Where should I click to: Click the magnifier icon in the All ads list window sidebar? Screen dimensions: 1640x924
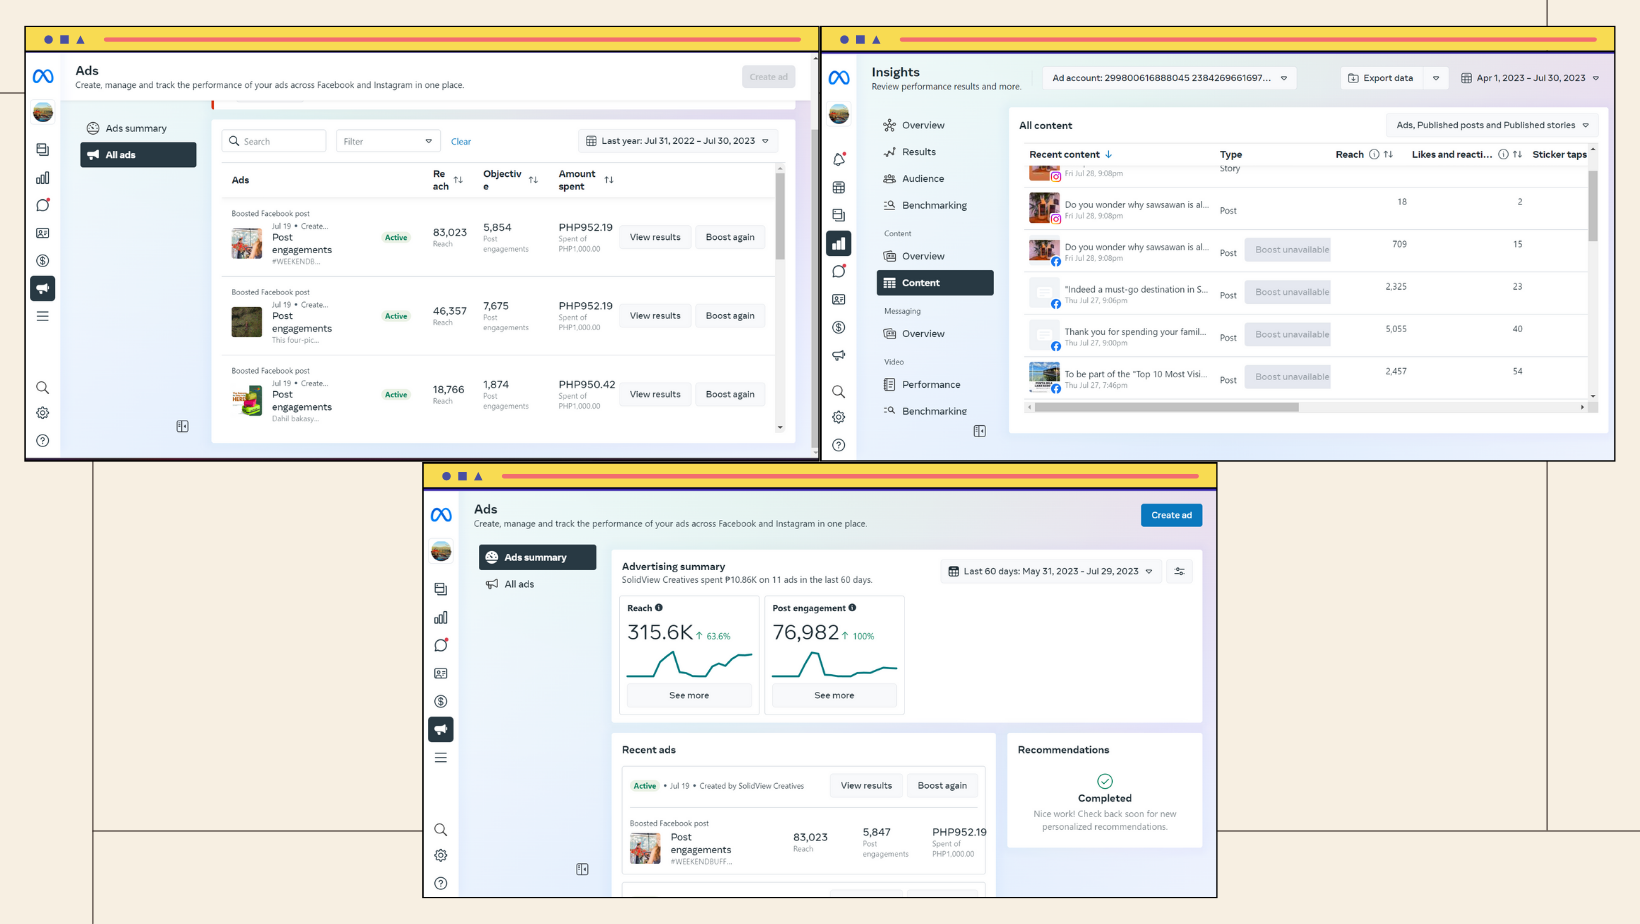[x=42, y=388]
